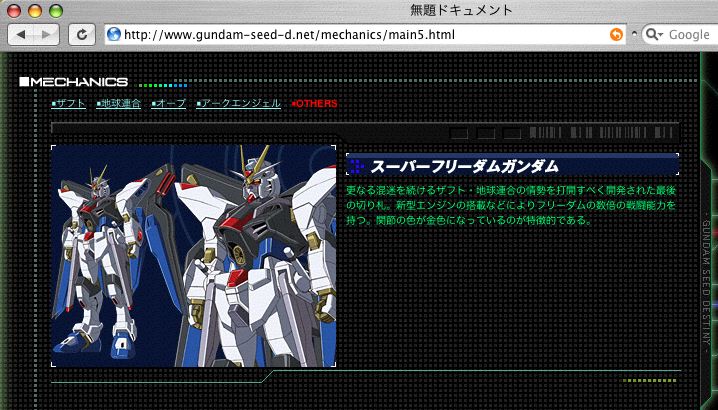The image size is (718, 410).
Task: Click the URL address bar text
Action: pyautogui.click(x=289, y=35)
